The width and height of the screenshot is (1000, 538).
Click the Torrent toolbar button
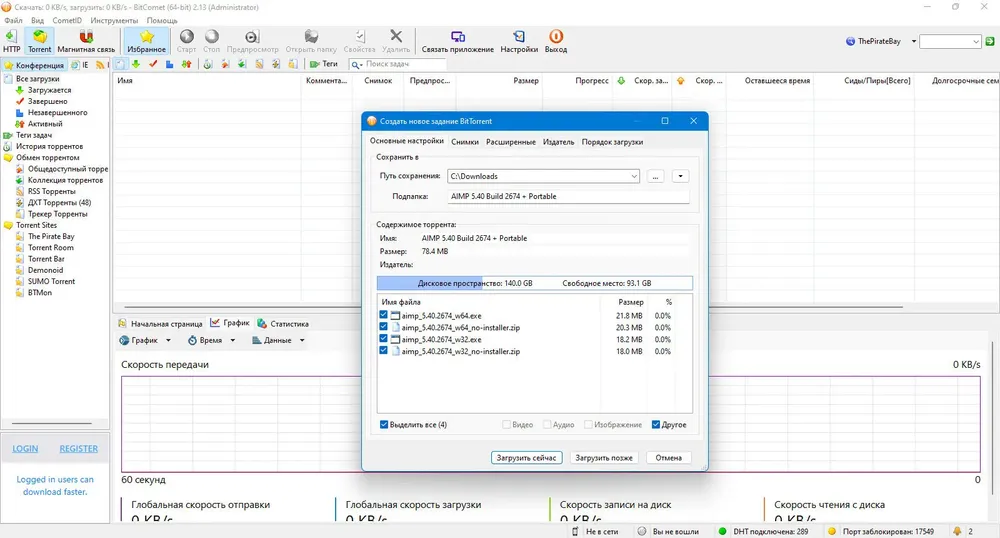[x=39, y=41]
